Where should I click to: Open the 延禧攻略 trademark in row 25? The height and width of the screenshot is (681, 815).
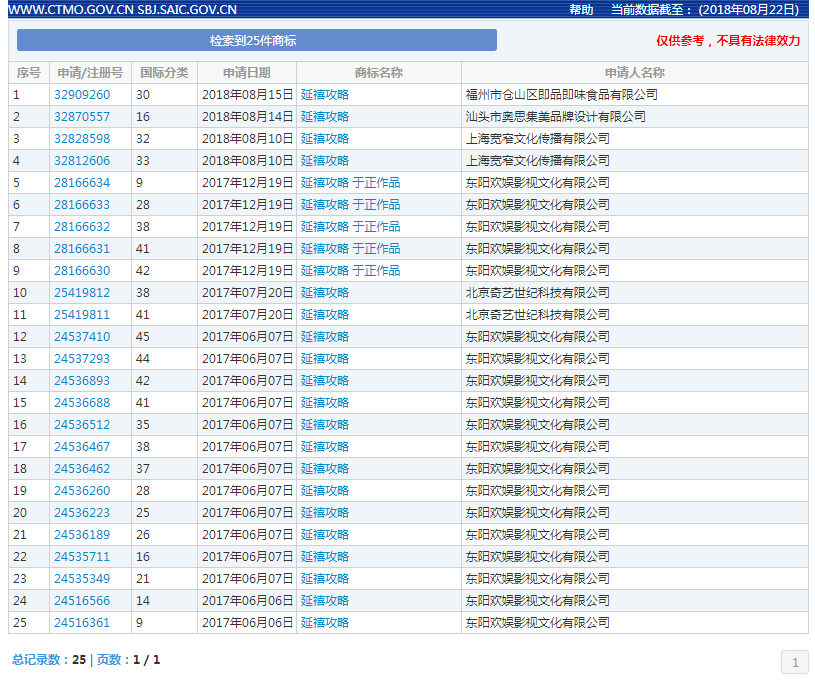tap(324, 622)
